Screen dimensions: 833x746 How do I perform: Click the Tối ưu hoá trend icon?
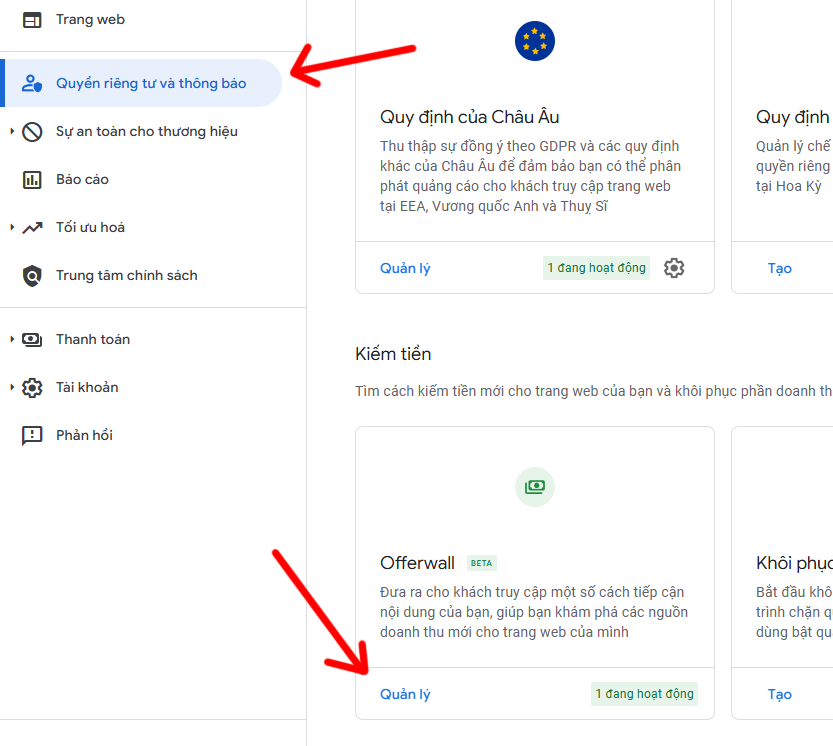click(32, 227)
